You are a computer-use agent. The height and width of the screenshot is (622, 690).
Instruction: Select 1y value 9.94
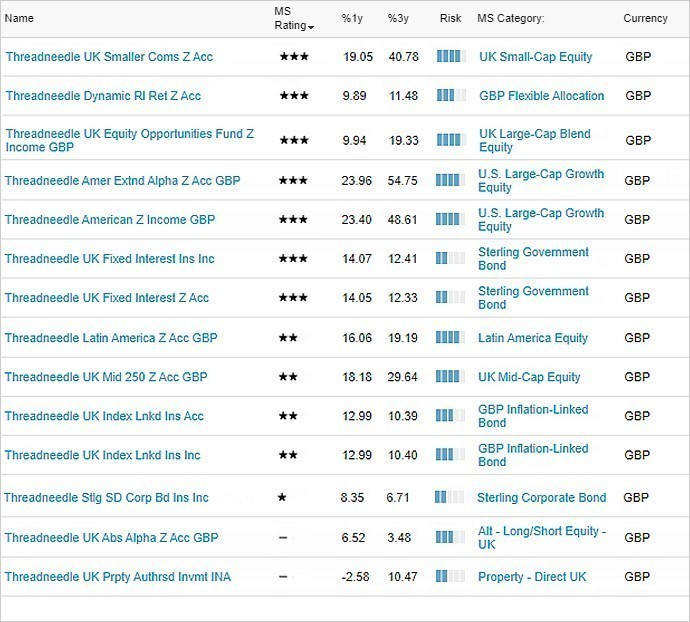click(x=354, y=140)
